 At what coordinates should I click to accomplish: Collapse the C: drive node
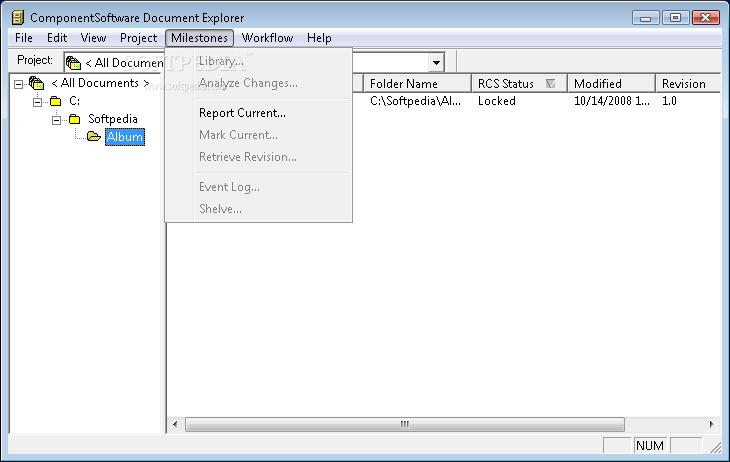click(x=37, y=102)
